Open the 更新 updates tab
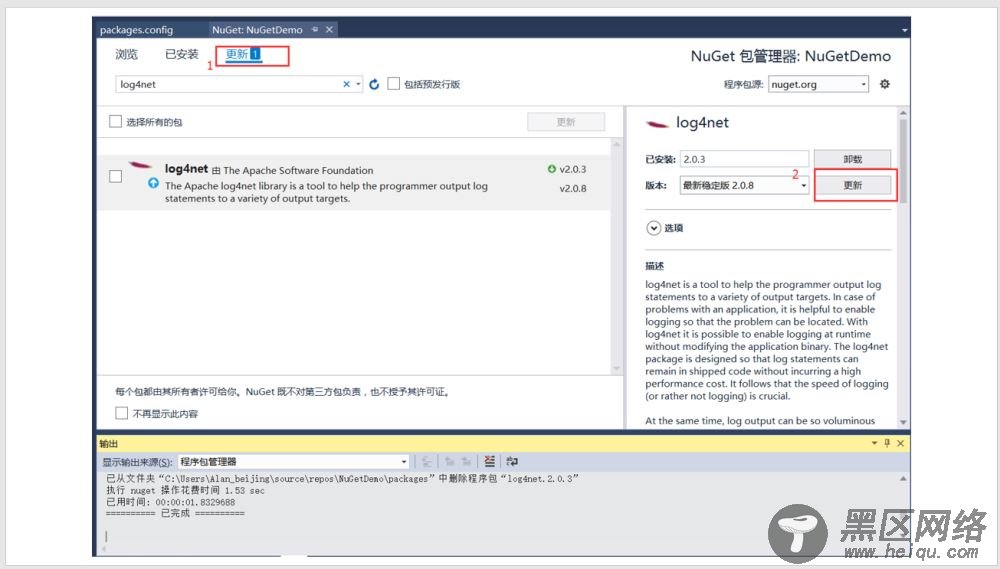 [x=244, y=54]
